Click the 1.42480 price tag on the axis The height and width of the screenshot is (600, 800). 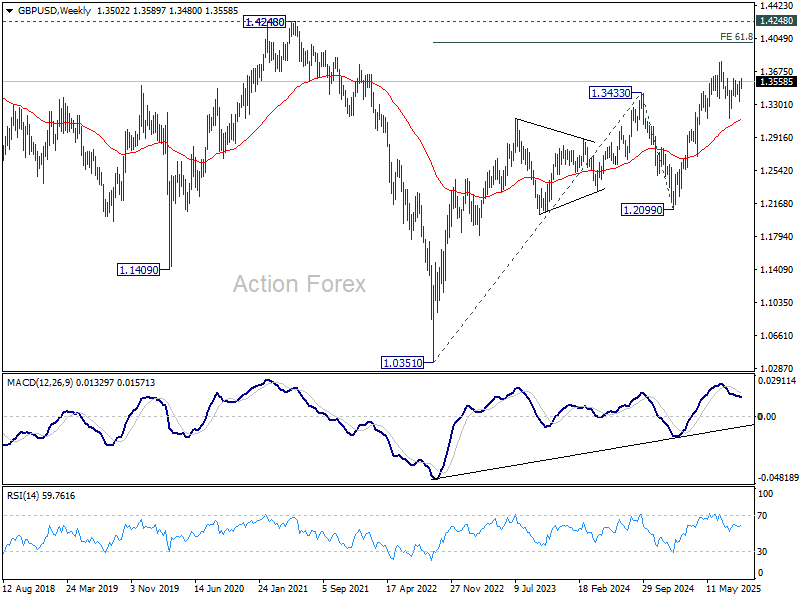pos(777,21)
